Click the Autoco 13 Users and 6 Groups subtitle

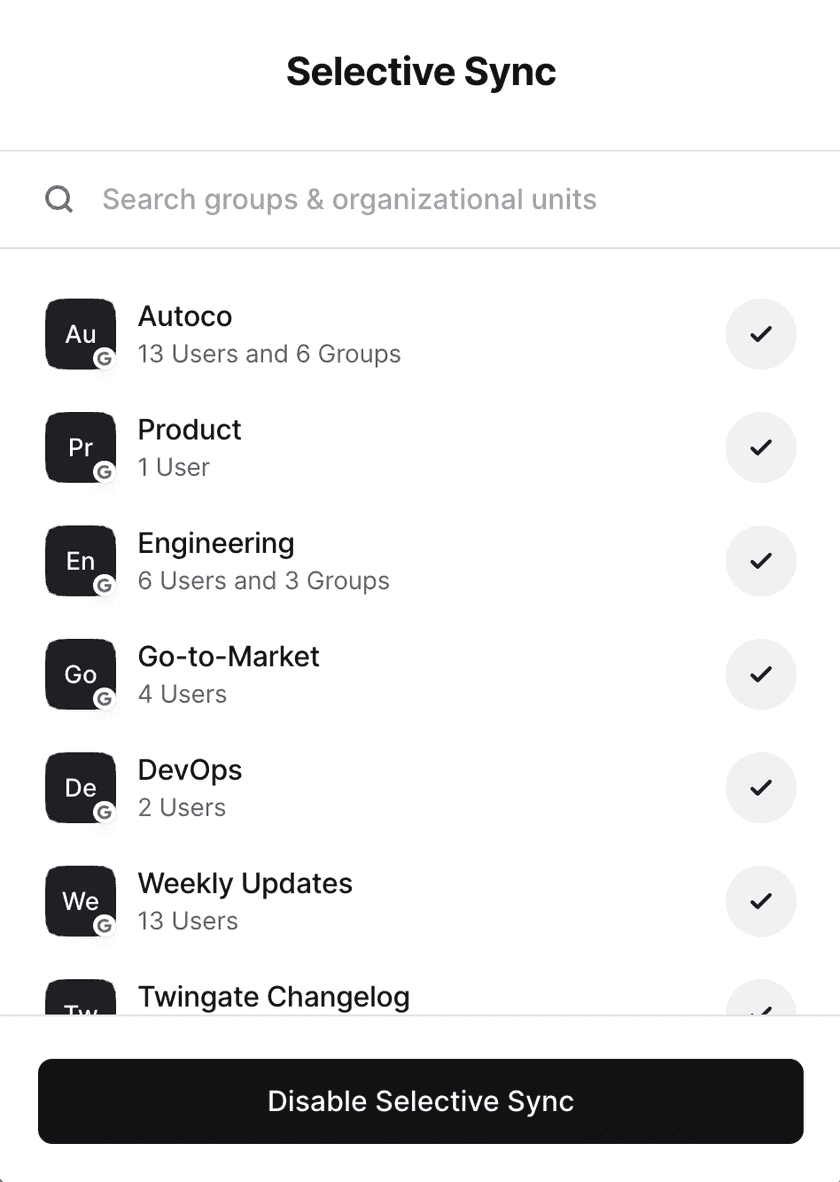tap(269, 354)
